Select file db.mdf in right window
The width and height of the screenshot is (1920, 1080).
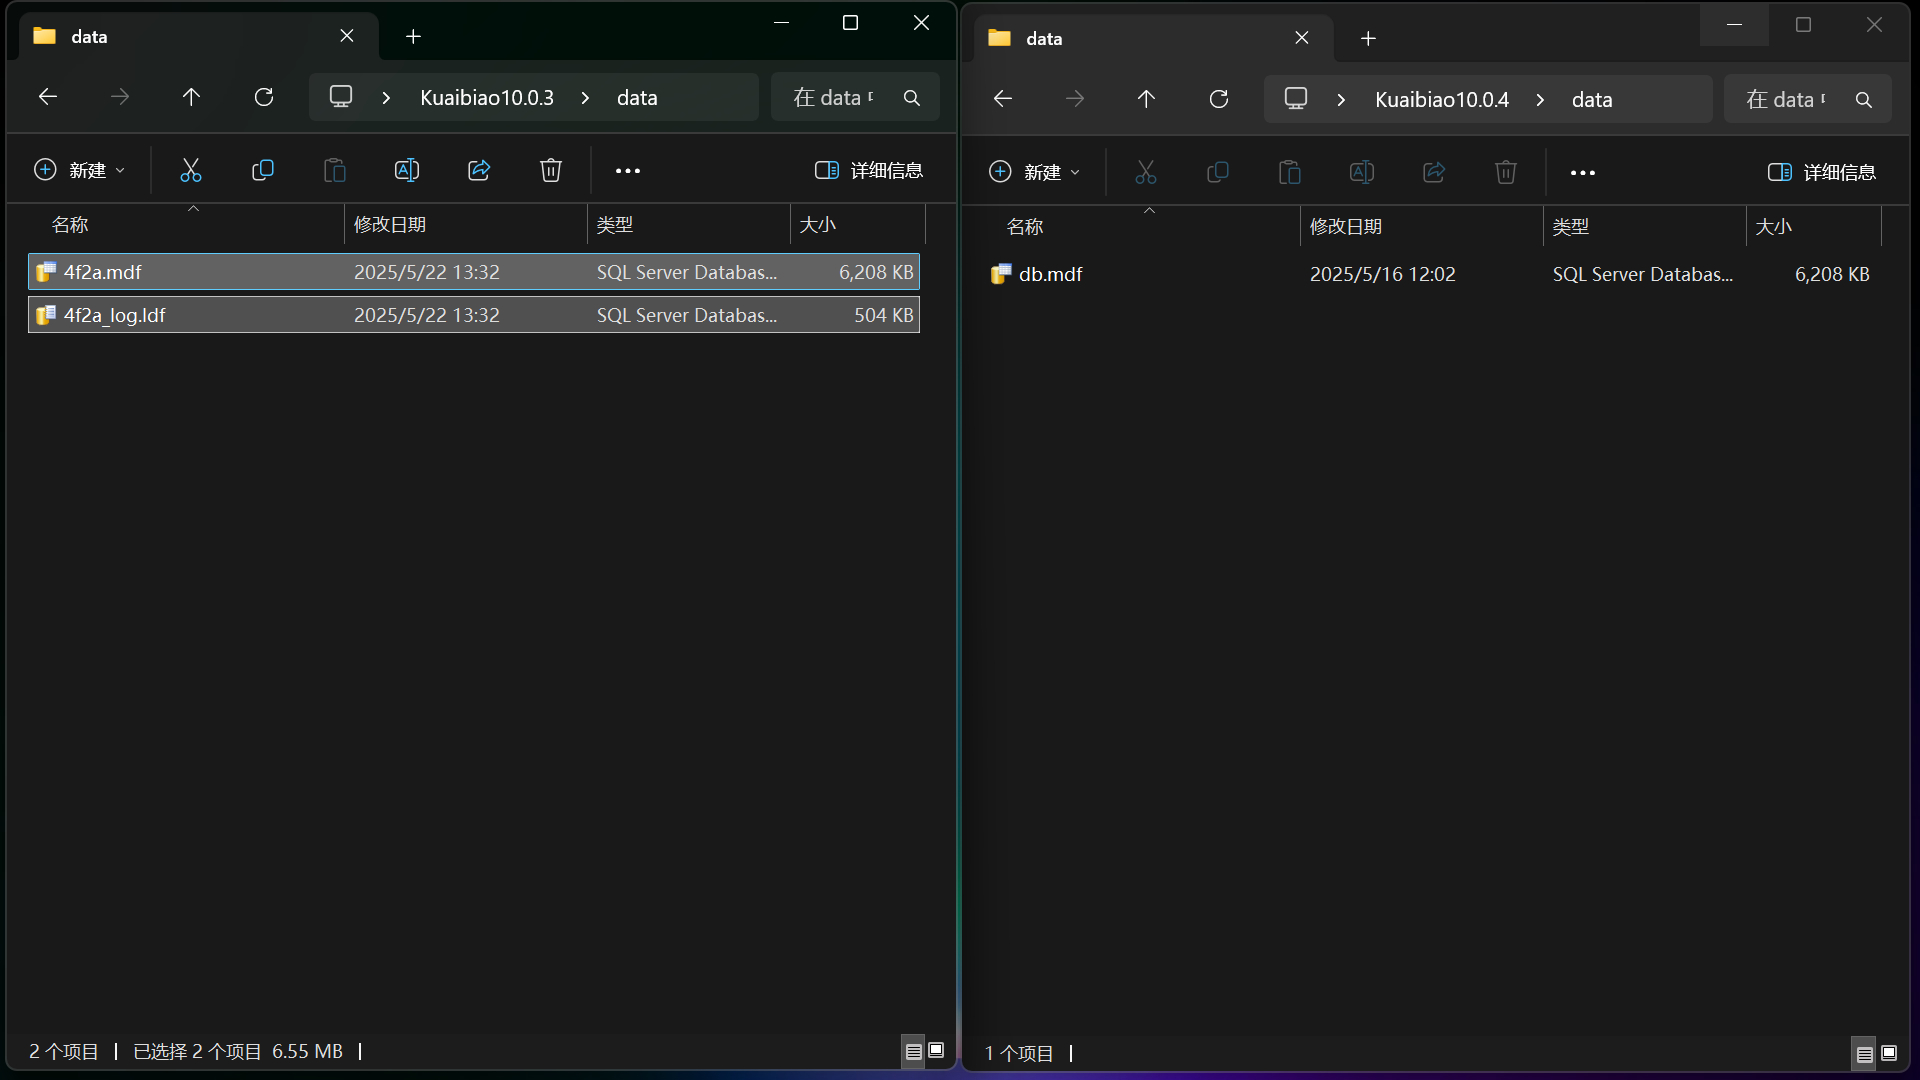point(1432,274)
